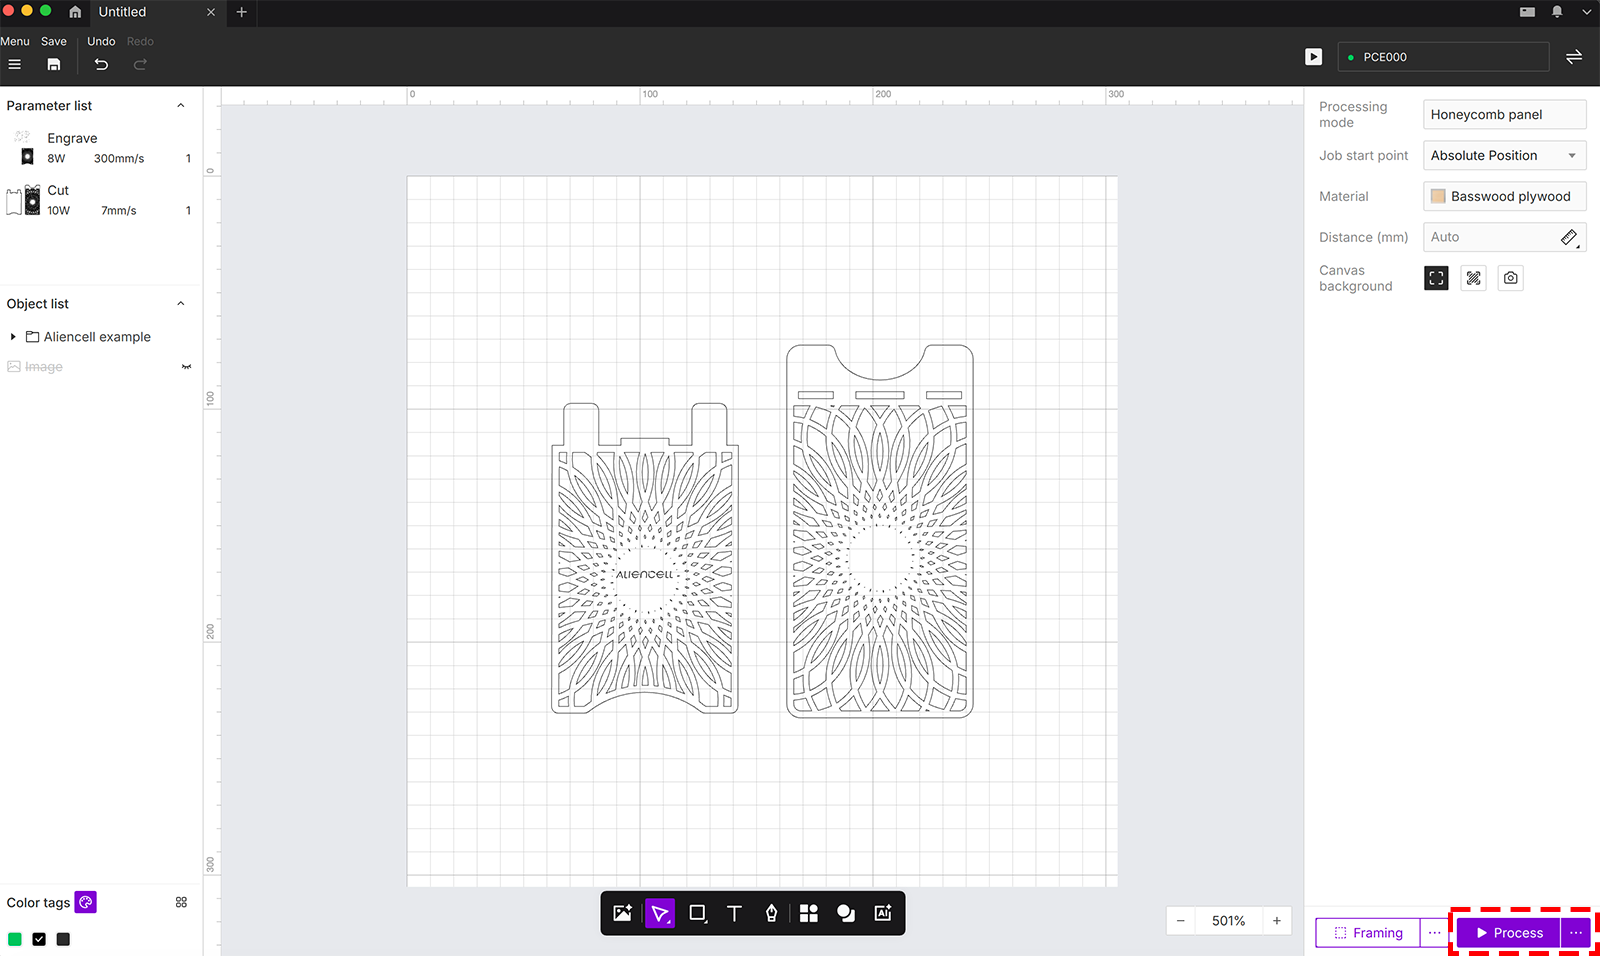Open more options next to Framing
Screen dimensions: 1600x956
point(1434,933)
